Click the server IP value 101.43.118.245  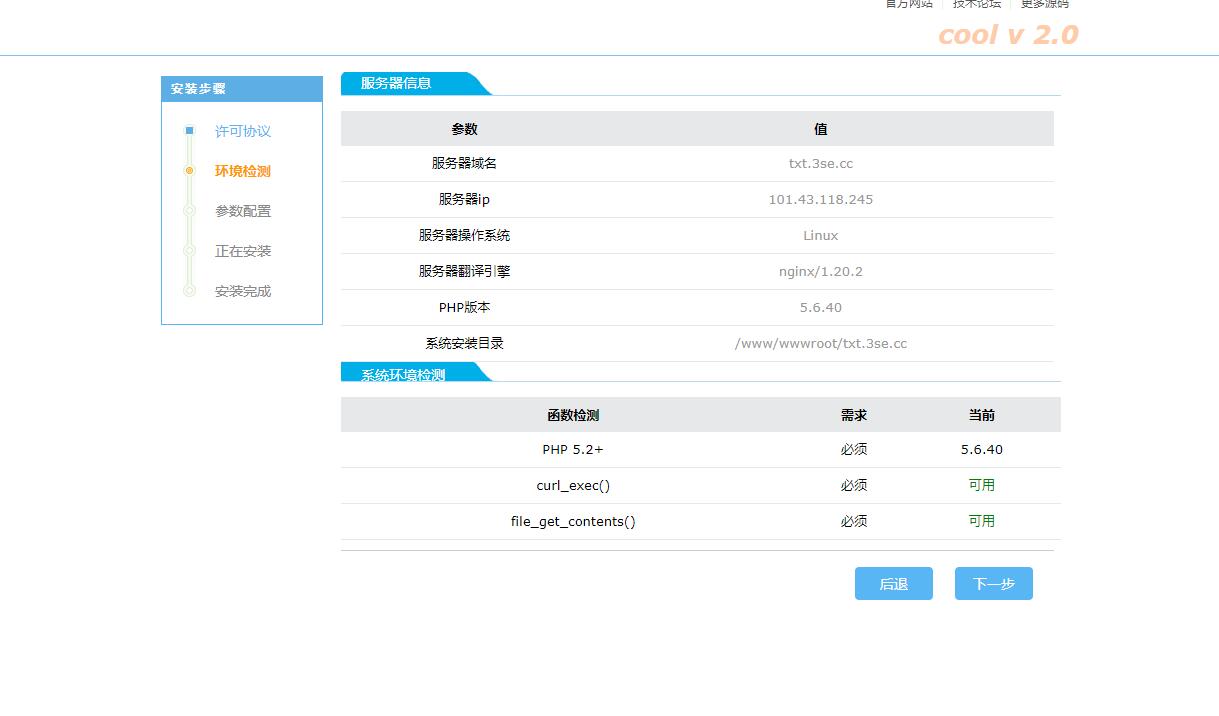tap(820, 199)
